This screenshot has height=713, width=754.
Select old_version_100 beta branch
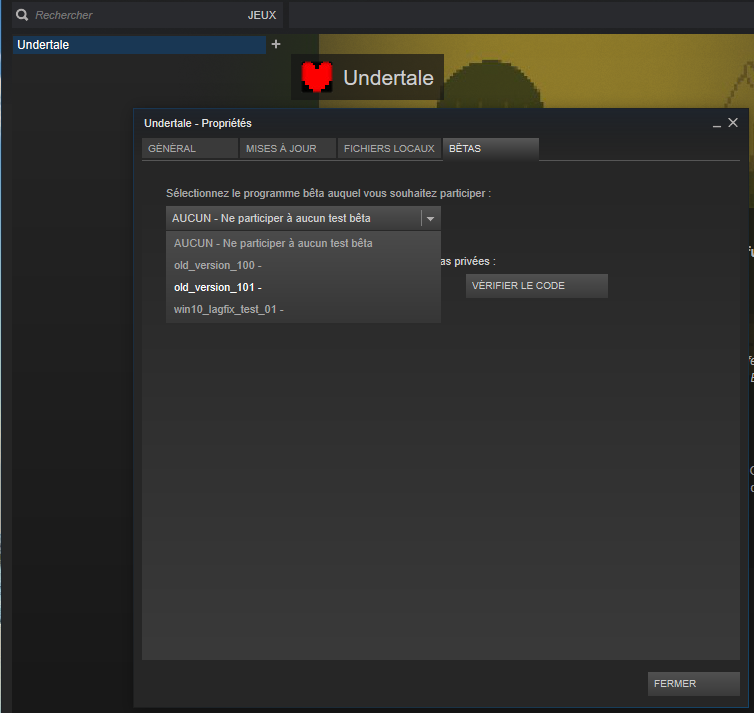(x=303, y=265)
